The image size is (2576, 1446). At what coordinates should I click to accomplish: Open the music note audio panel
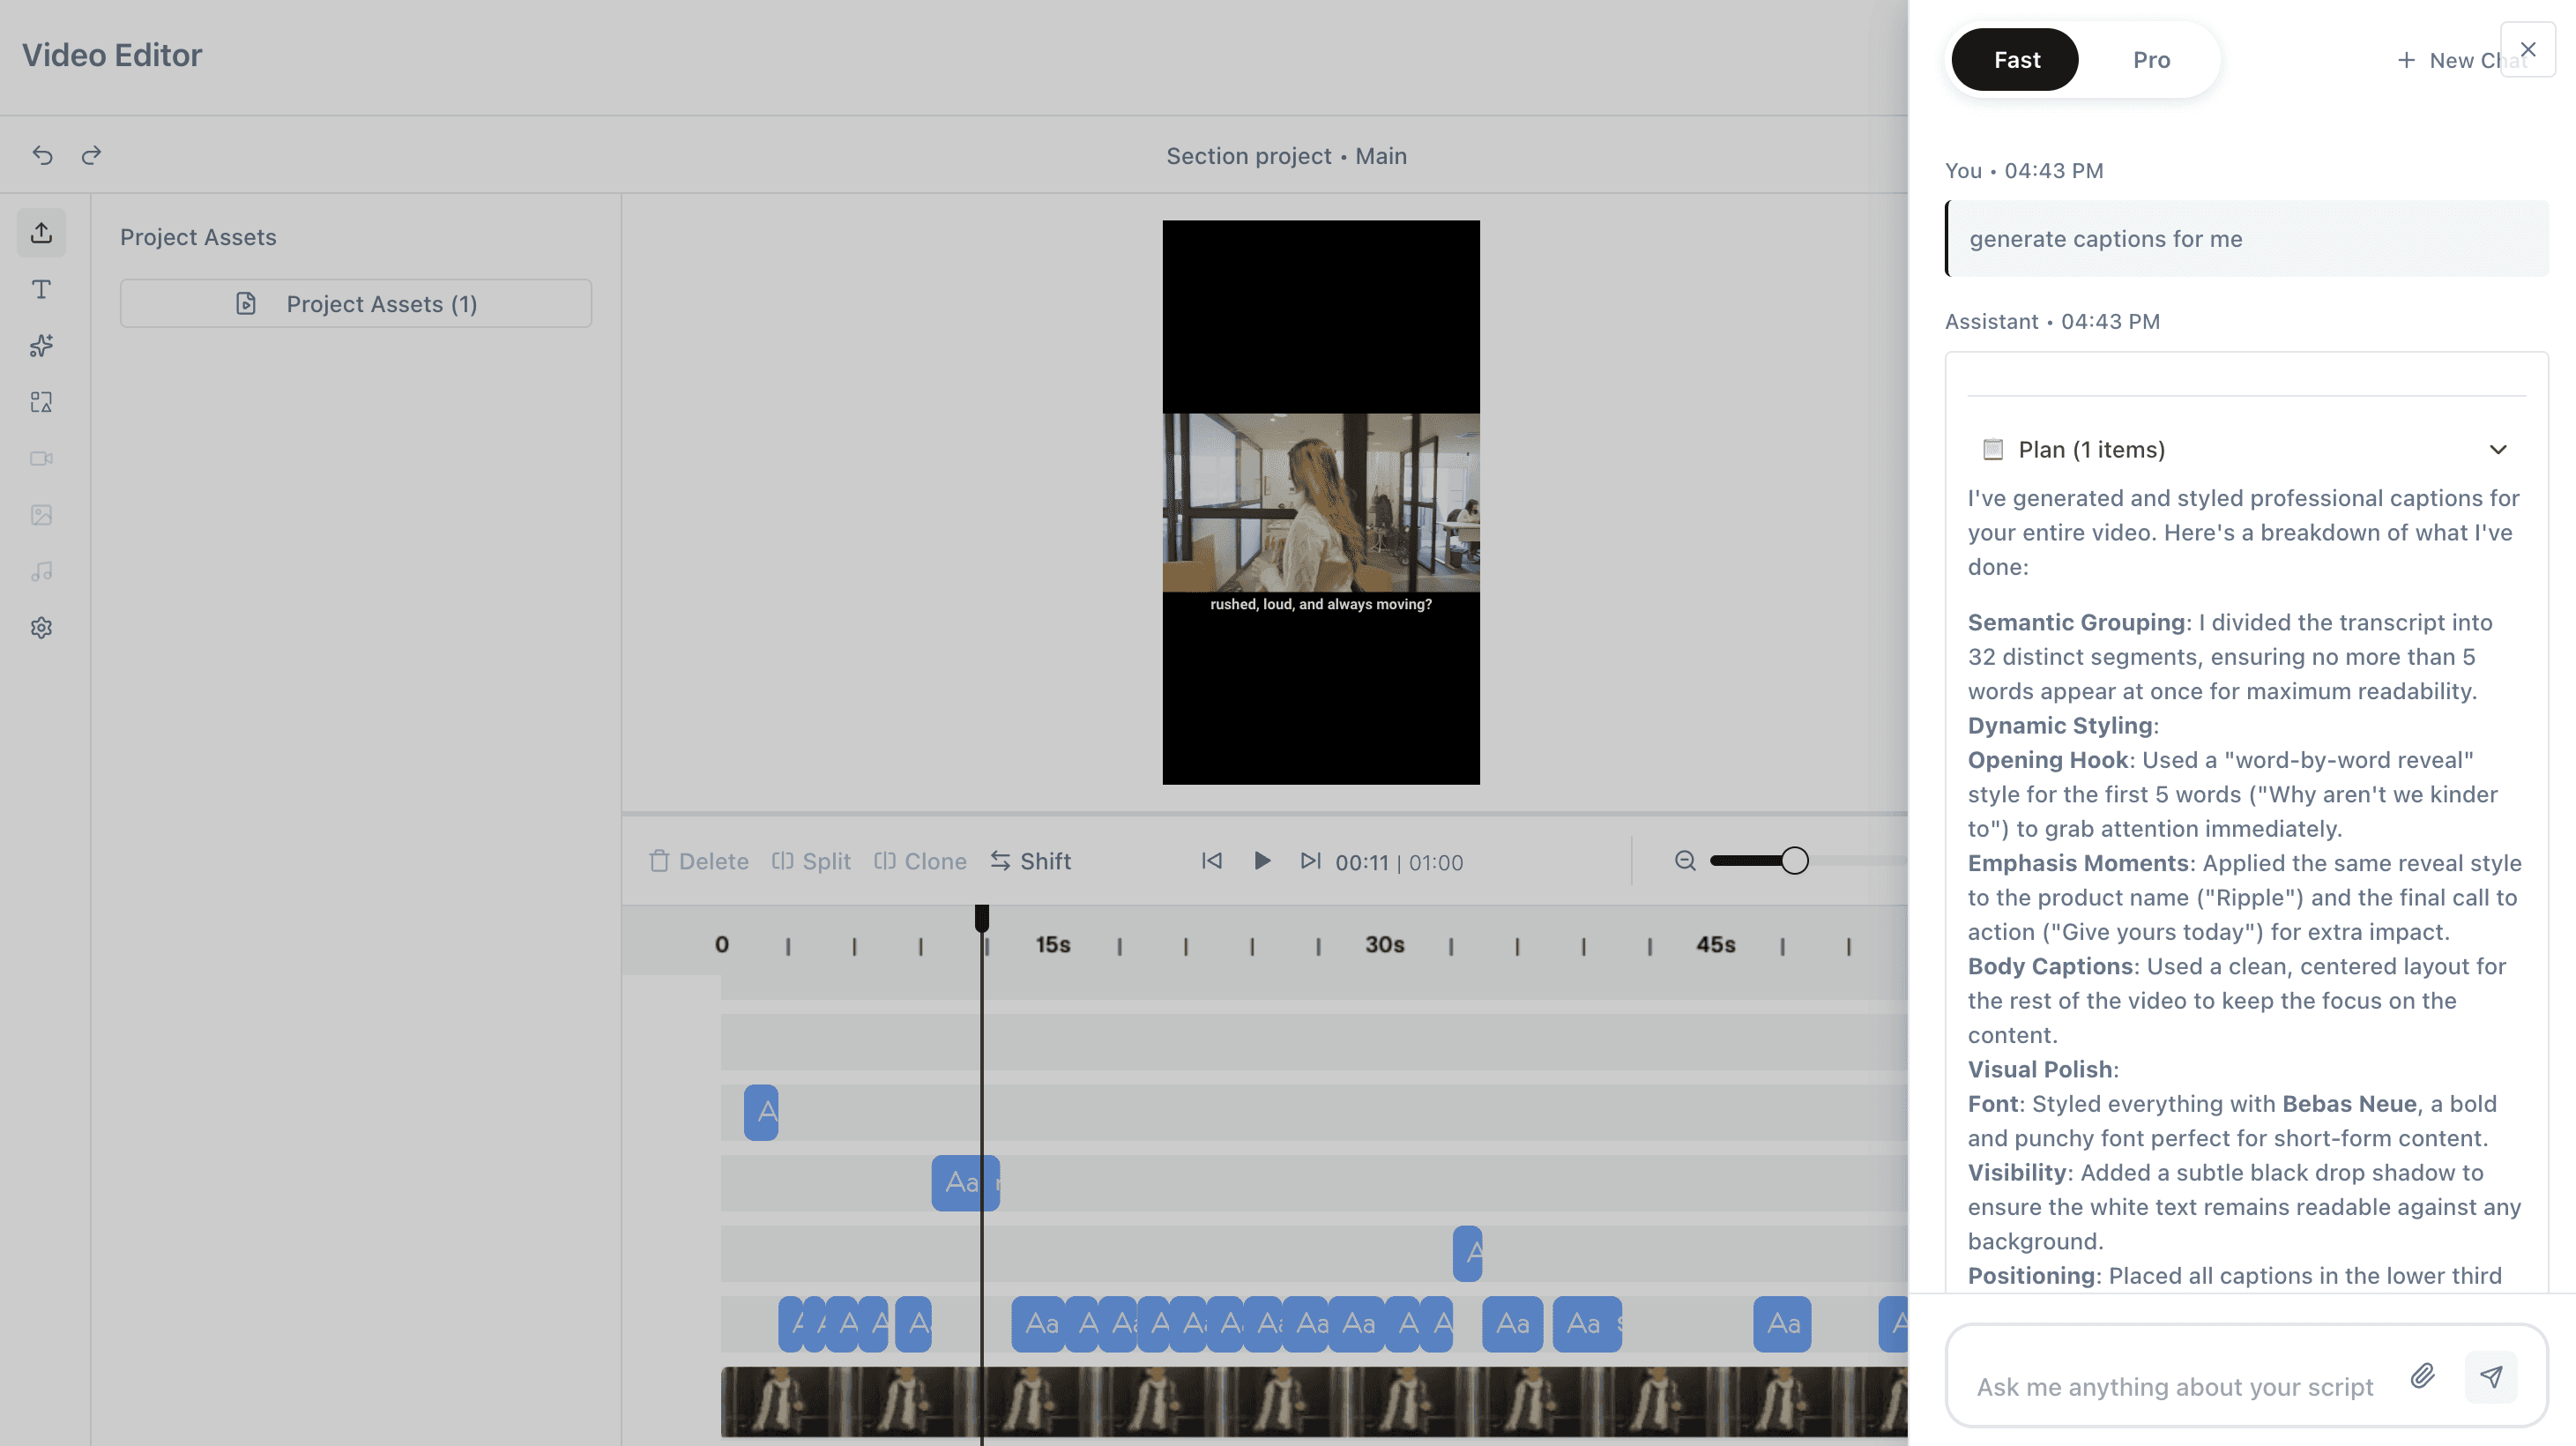(x=41, y=571)
